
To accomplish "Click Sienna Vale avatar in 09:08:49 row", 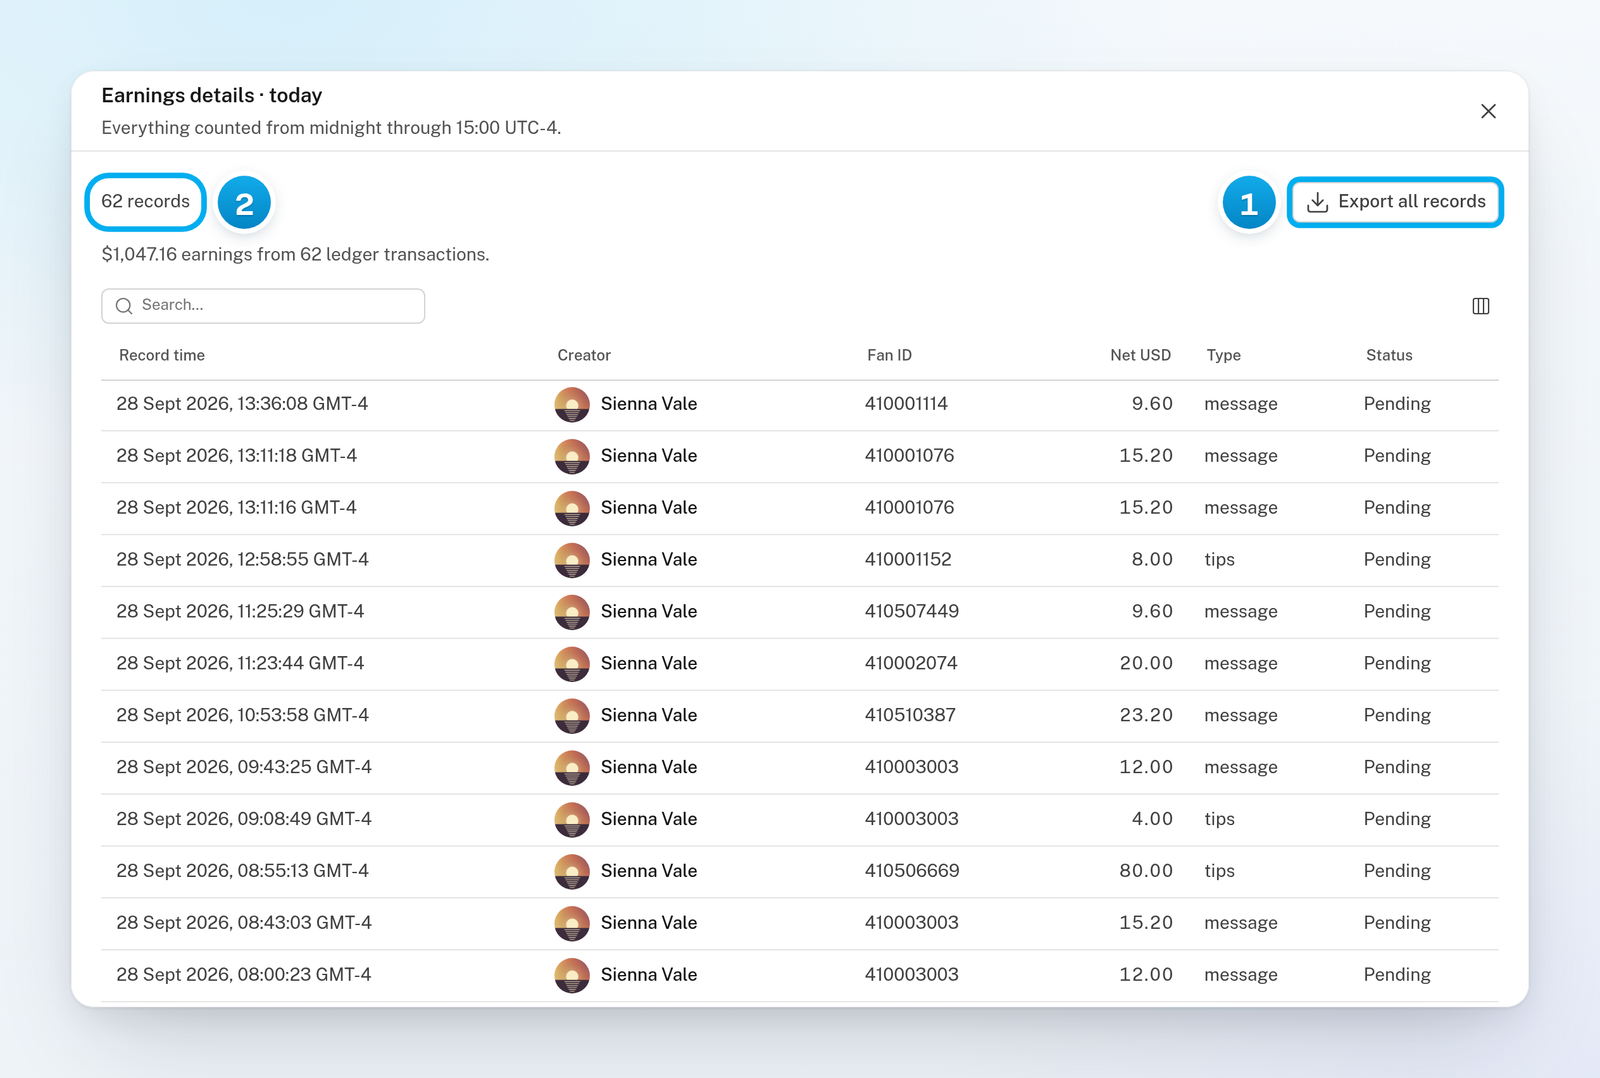I will tap(572, 820).
